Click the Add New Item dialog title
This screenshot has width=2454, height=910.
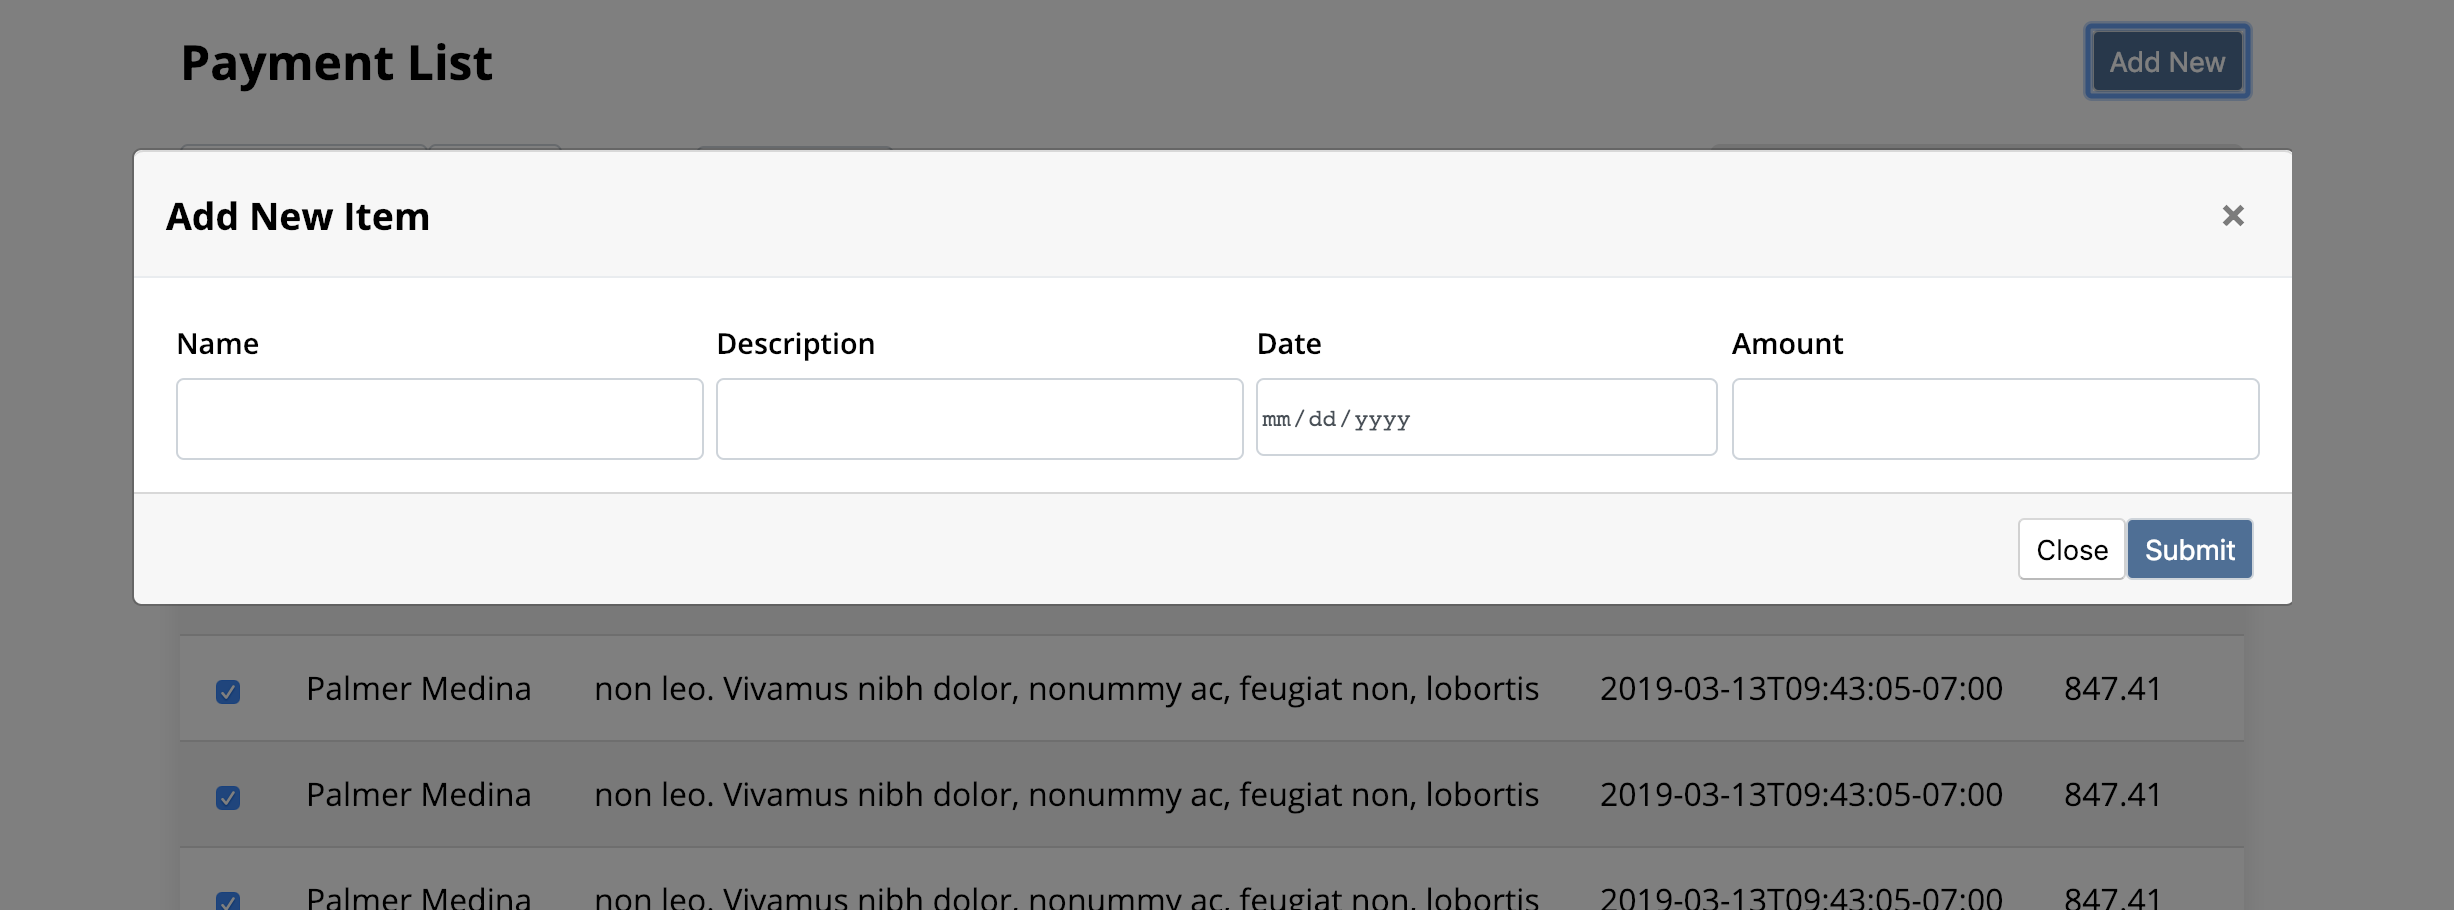pos(298,216)
